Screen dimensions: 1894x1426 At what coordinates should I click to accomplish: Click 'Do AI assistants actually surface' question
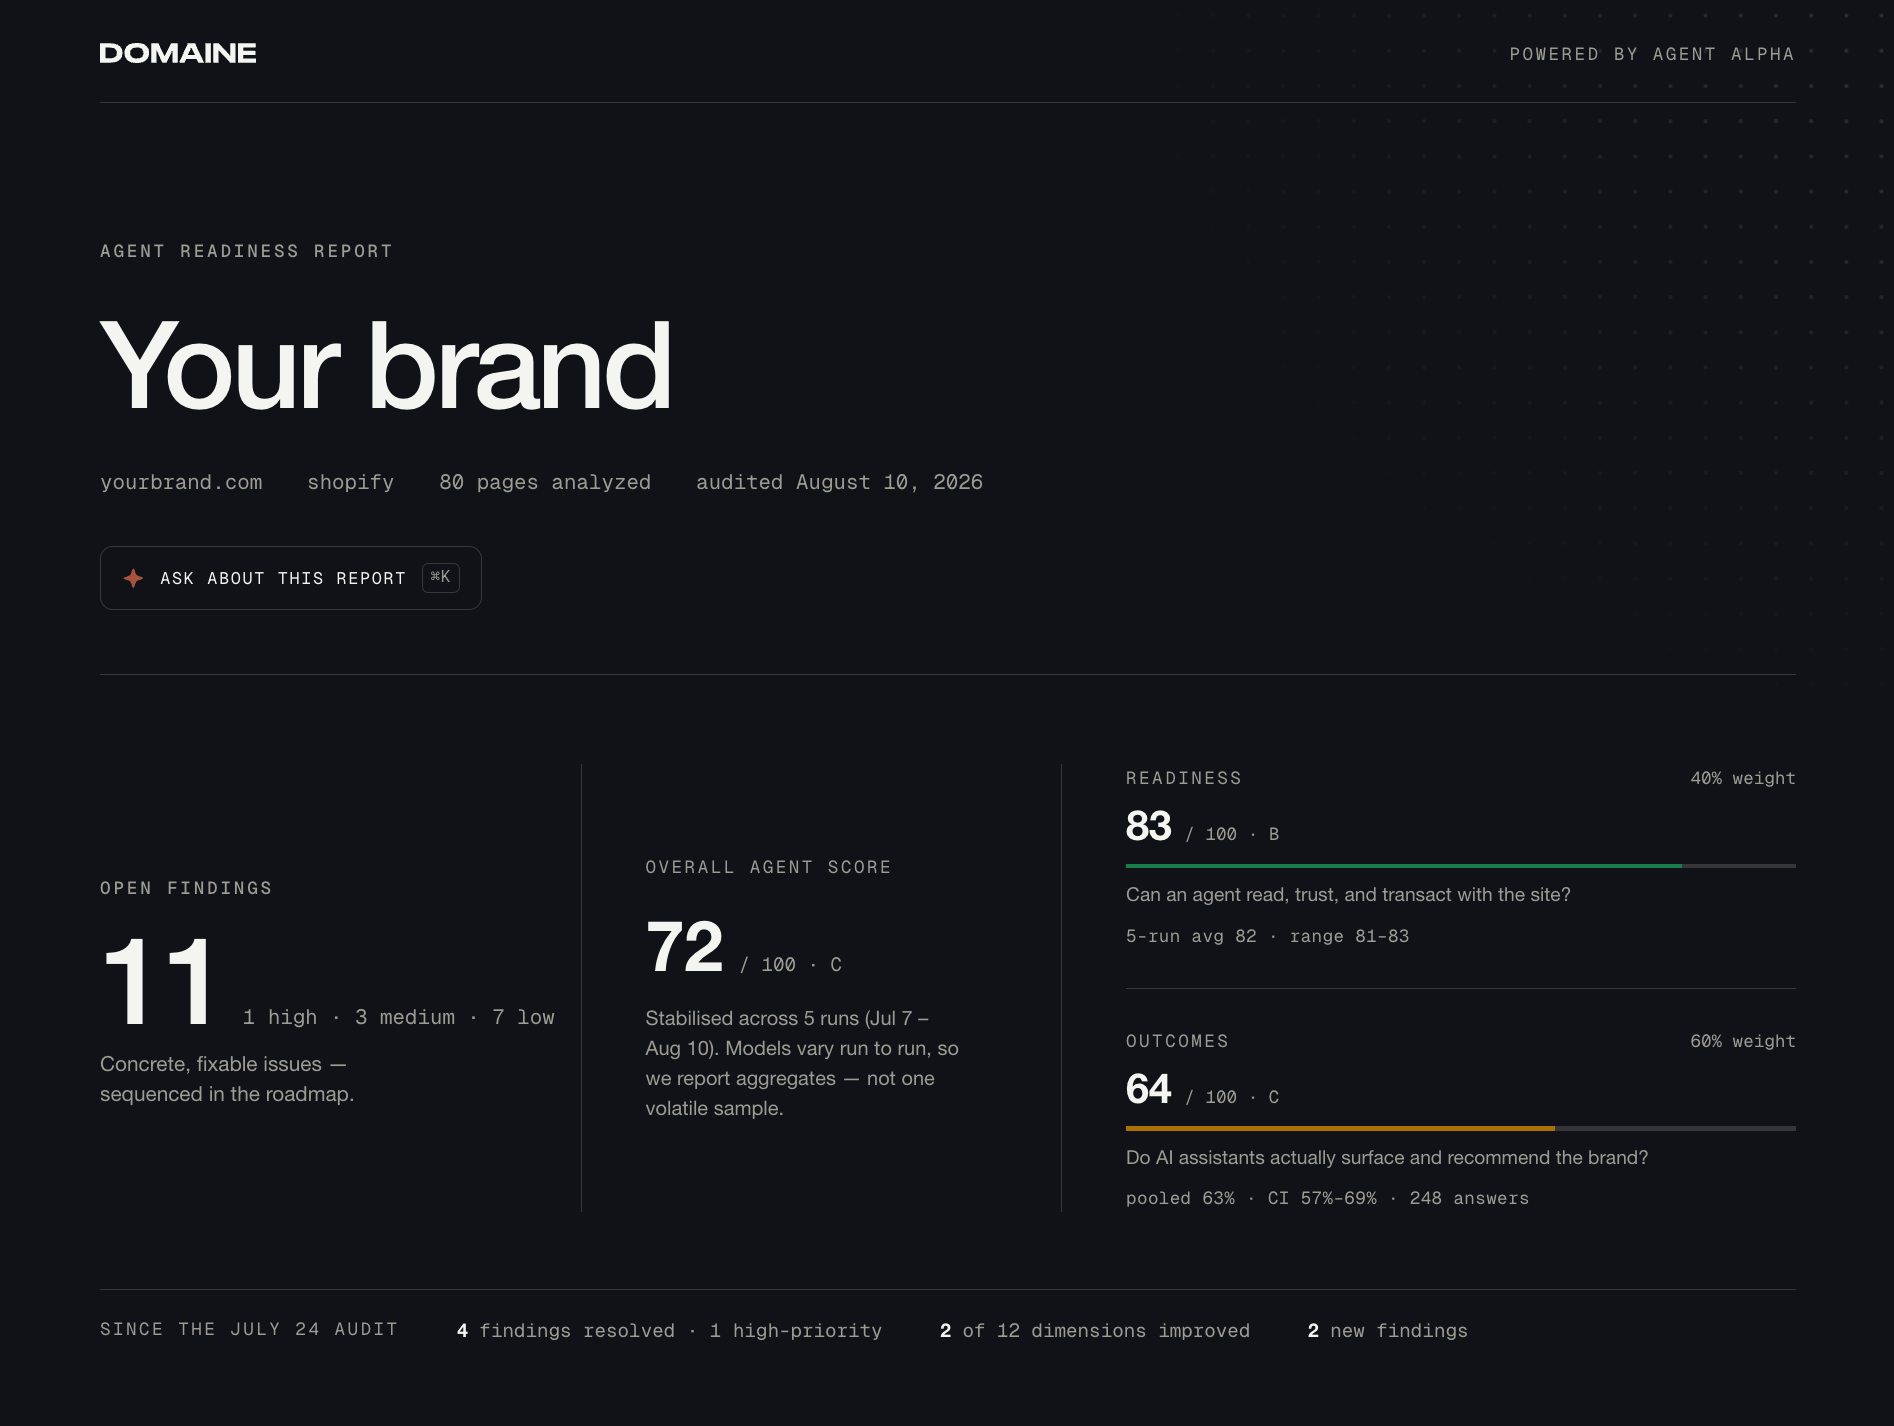(1387, 1157)
